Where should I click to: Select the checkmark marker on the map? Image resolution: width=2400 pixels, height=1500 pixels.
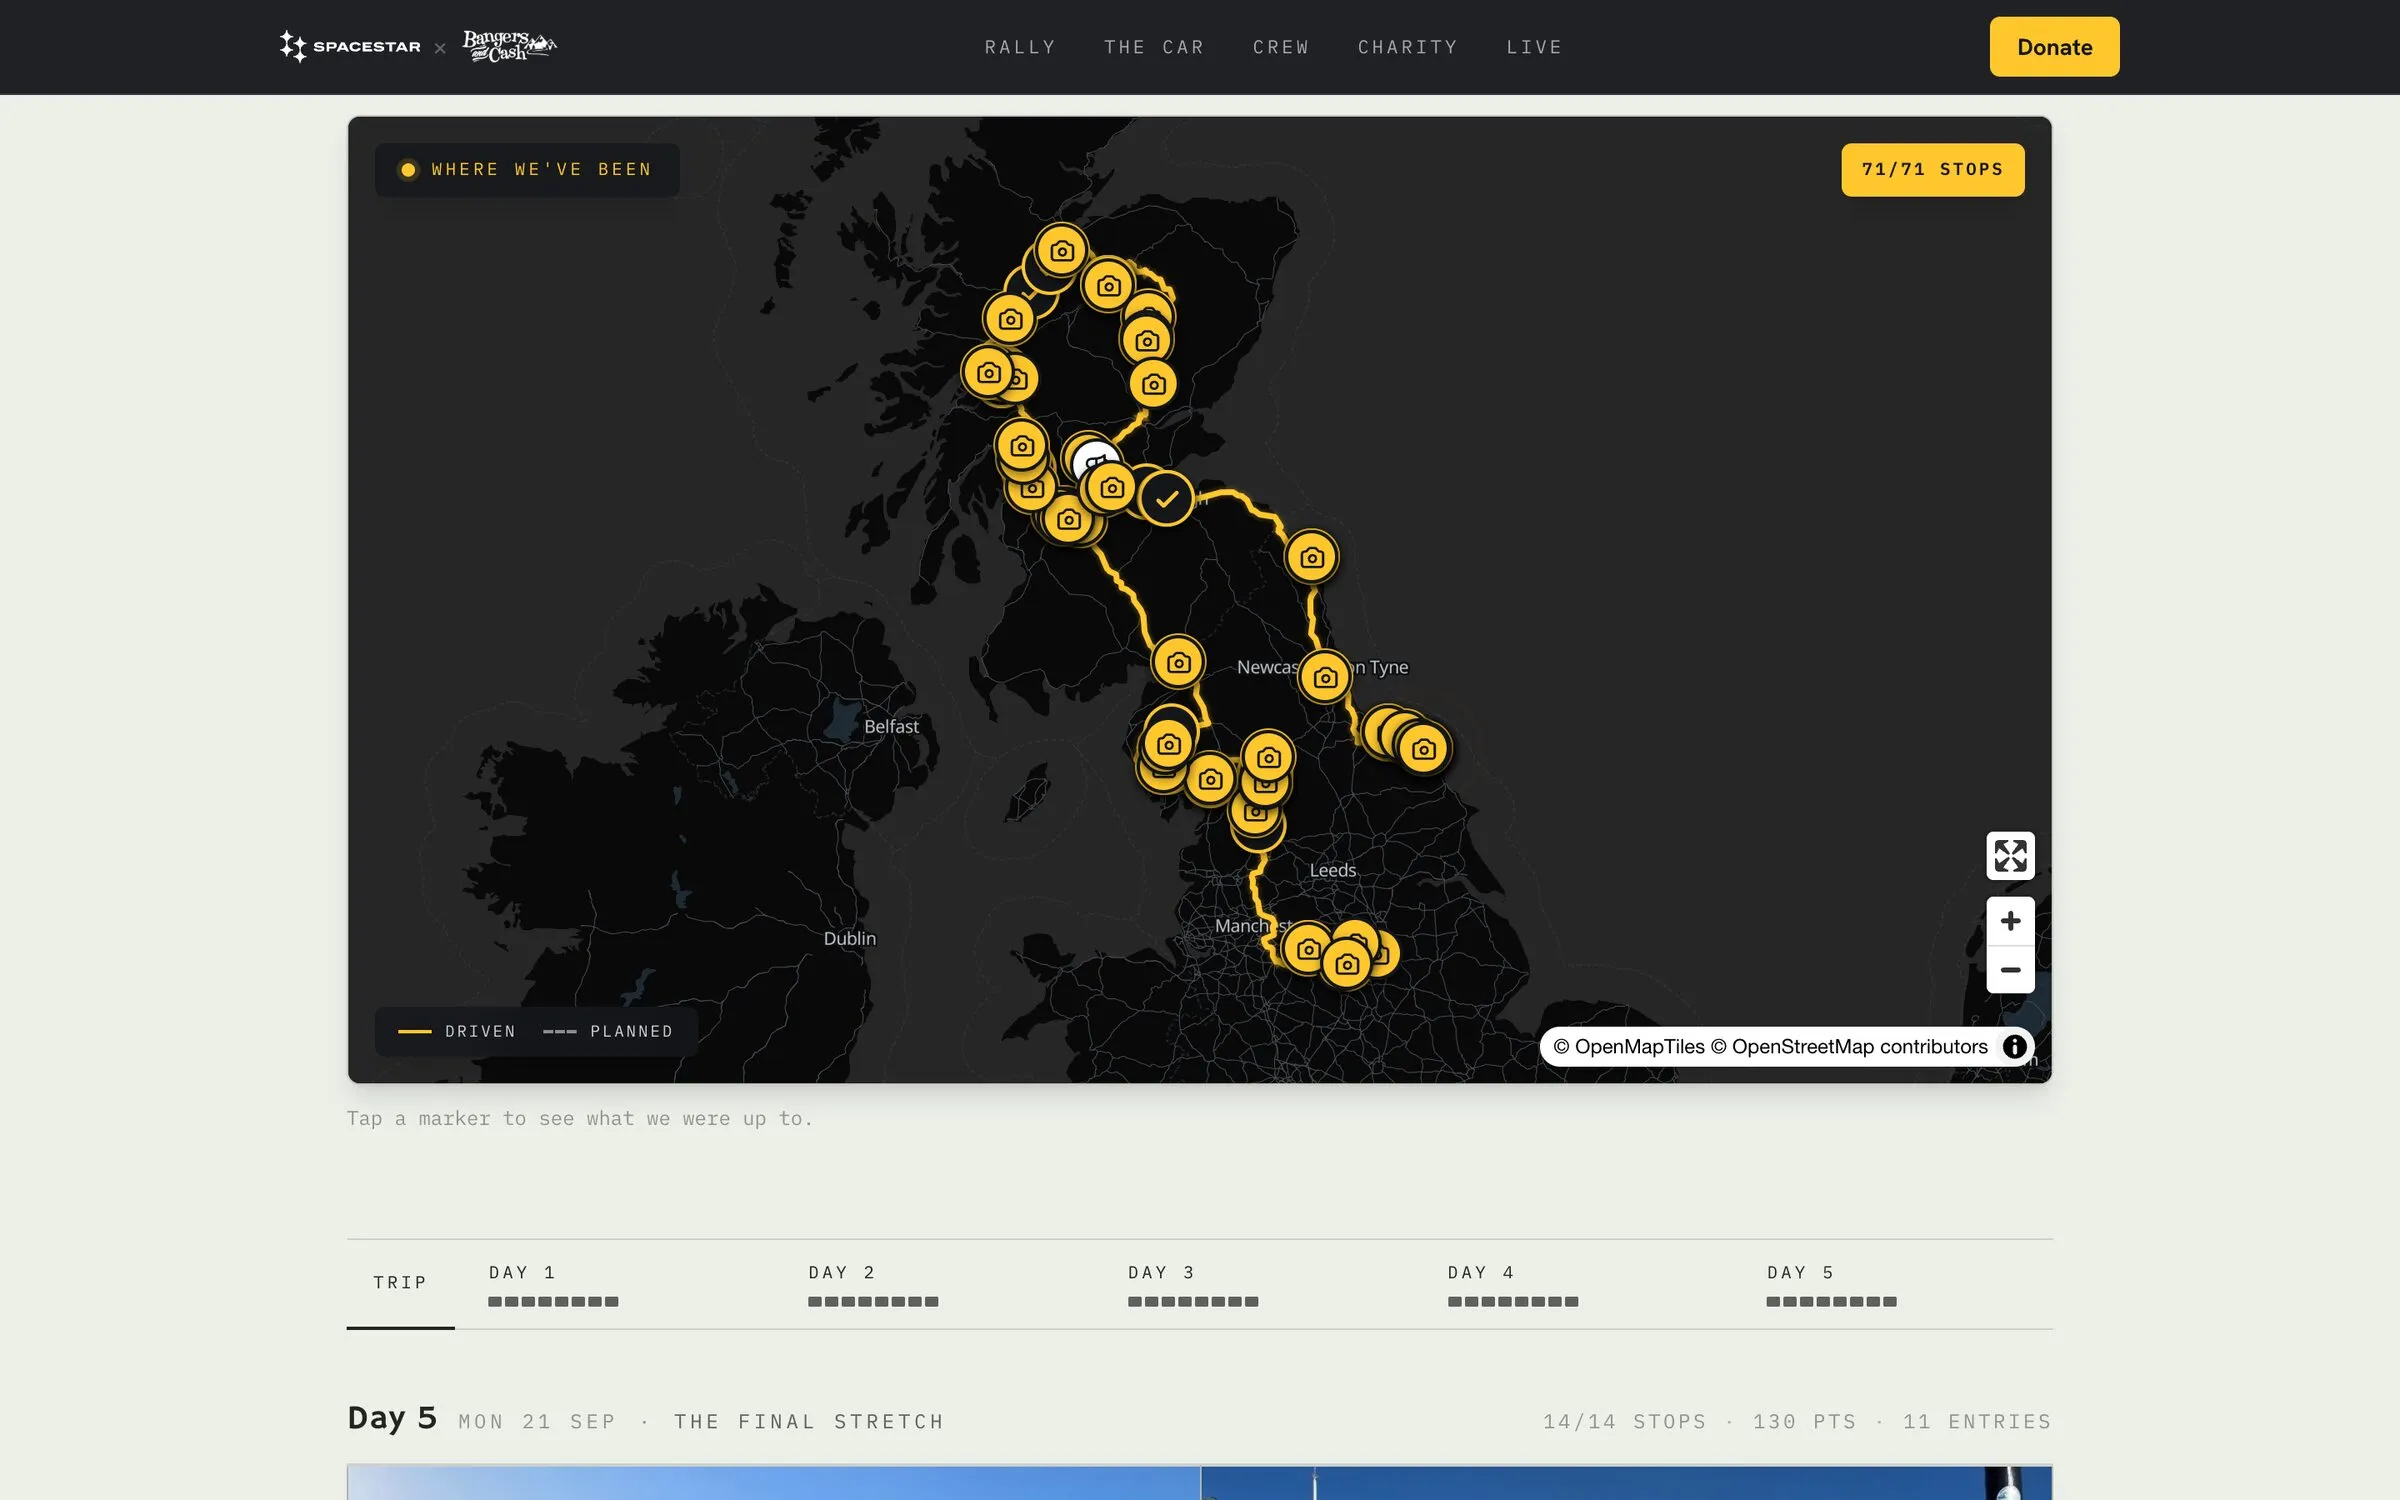click(1166, 498)
